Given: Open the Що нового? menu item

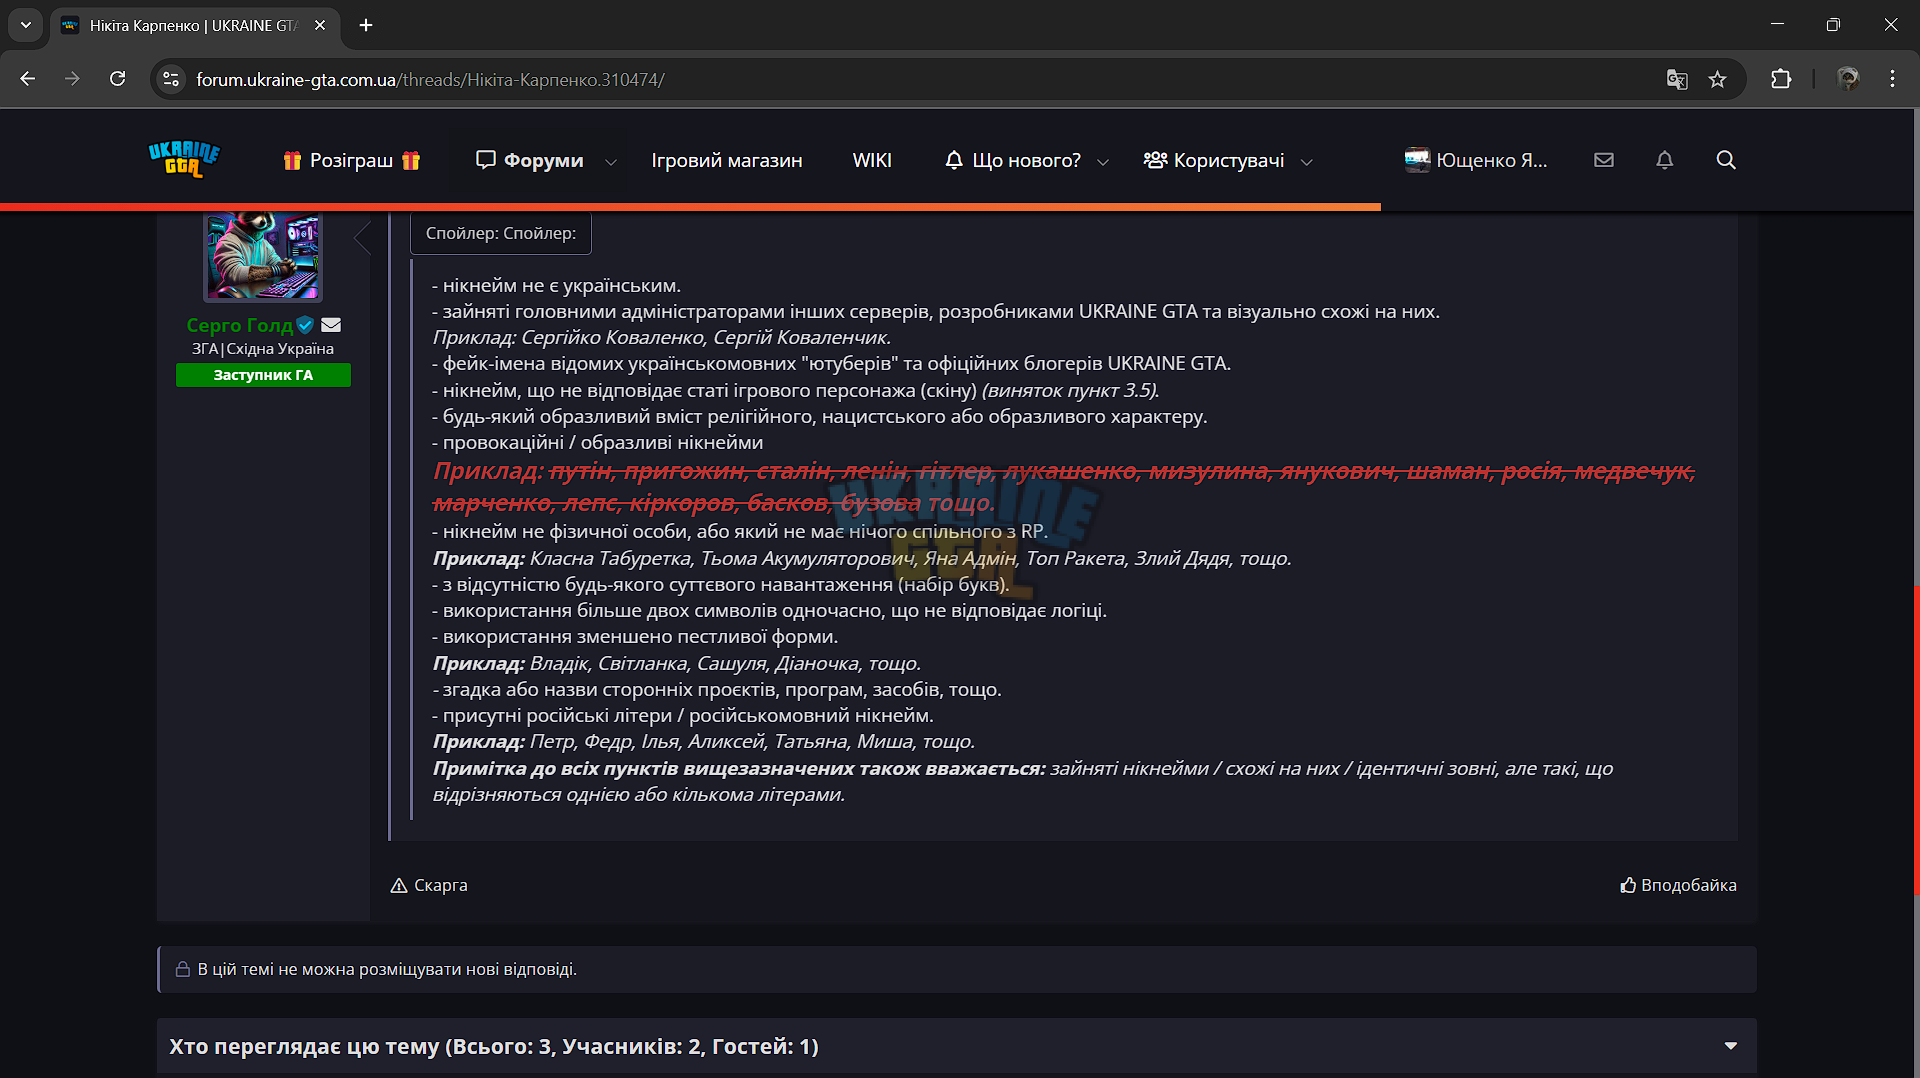Looking at the screenshot, I should 1013,160.
